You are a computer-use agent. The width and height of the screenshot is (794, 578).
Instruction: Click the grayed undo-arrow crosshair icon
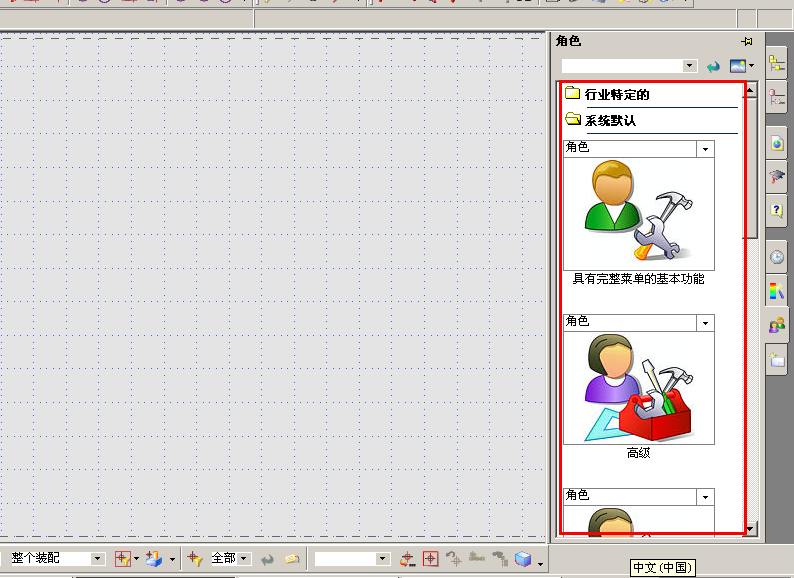click(454, 559)
